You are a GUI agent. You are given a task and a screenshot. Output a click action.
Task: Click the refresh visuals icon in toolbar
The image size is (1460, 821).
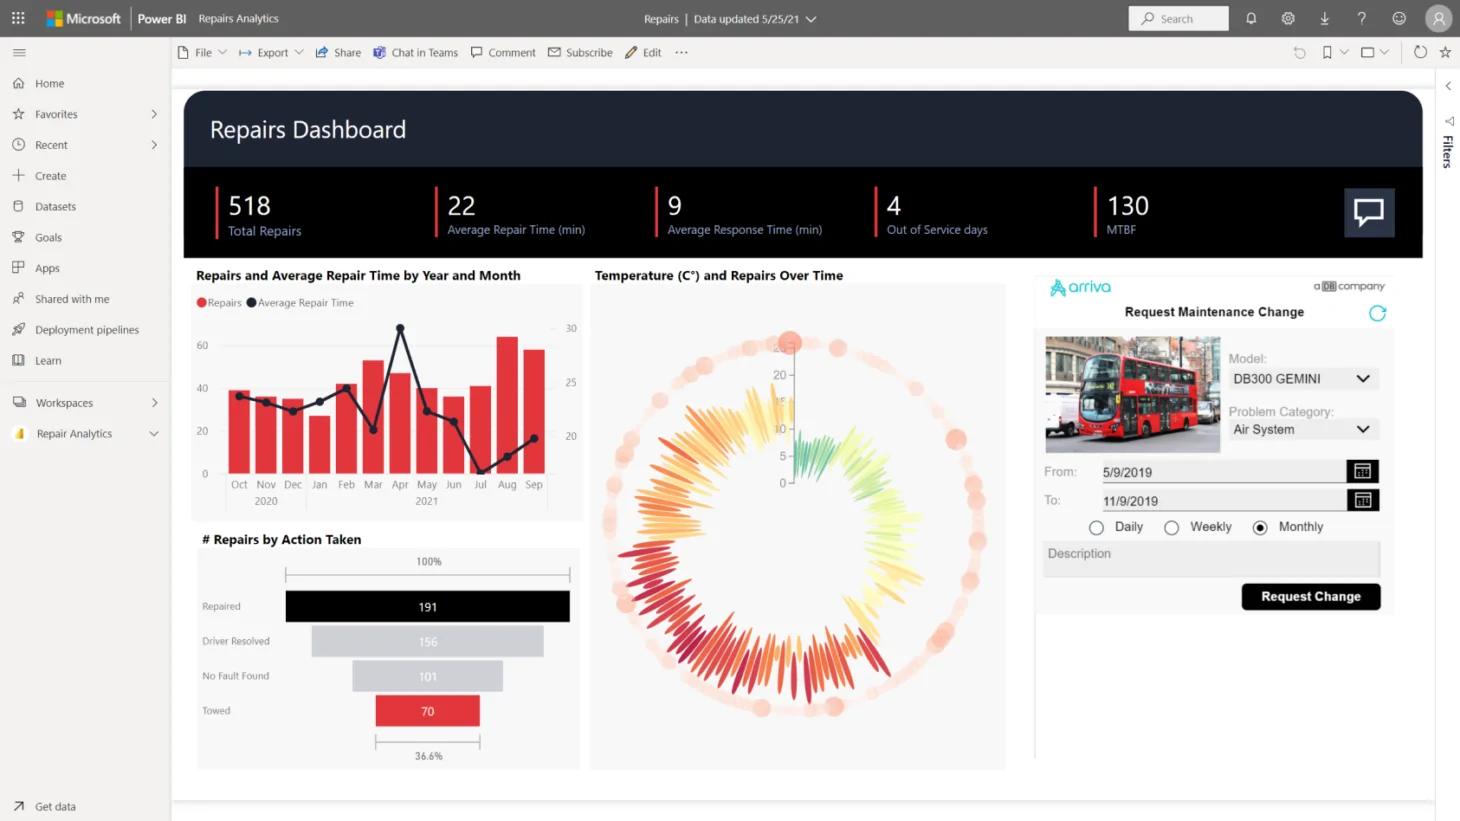1420,52
